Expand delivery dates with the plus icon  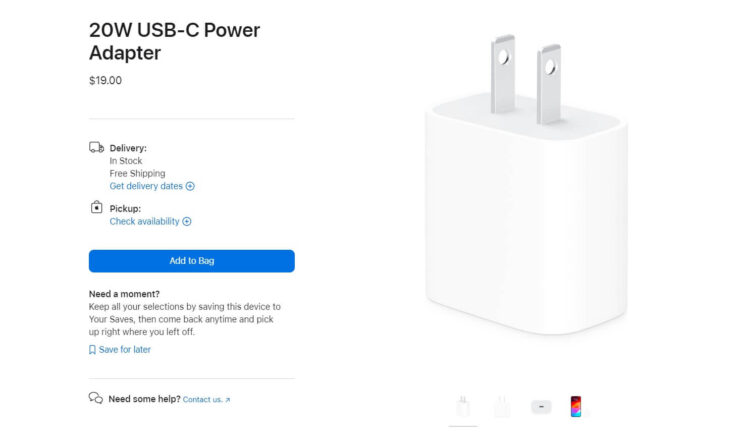tap(190, 186)
